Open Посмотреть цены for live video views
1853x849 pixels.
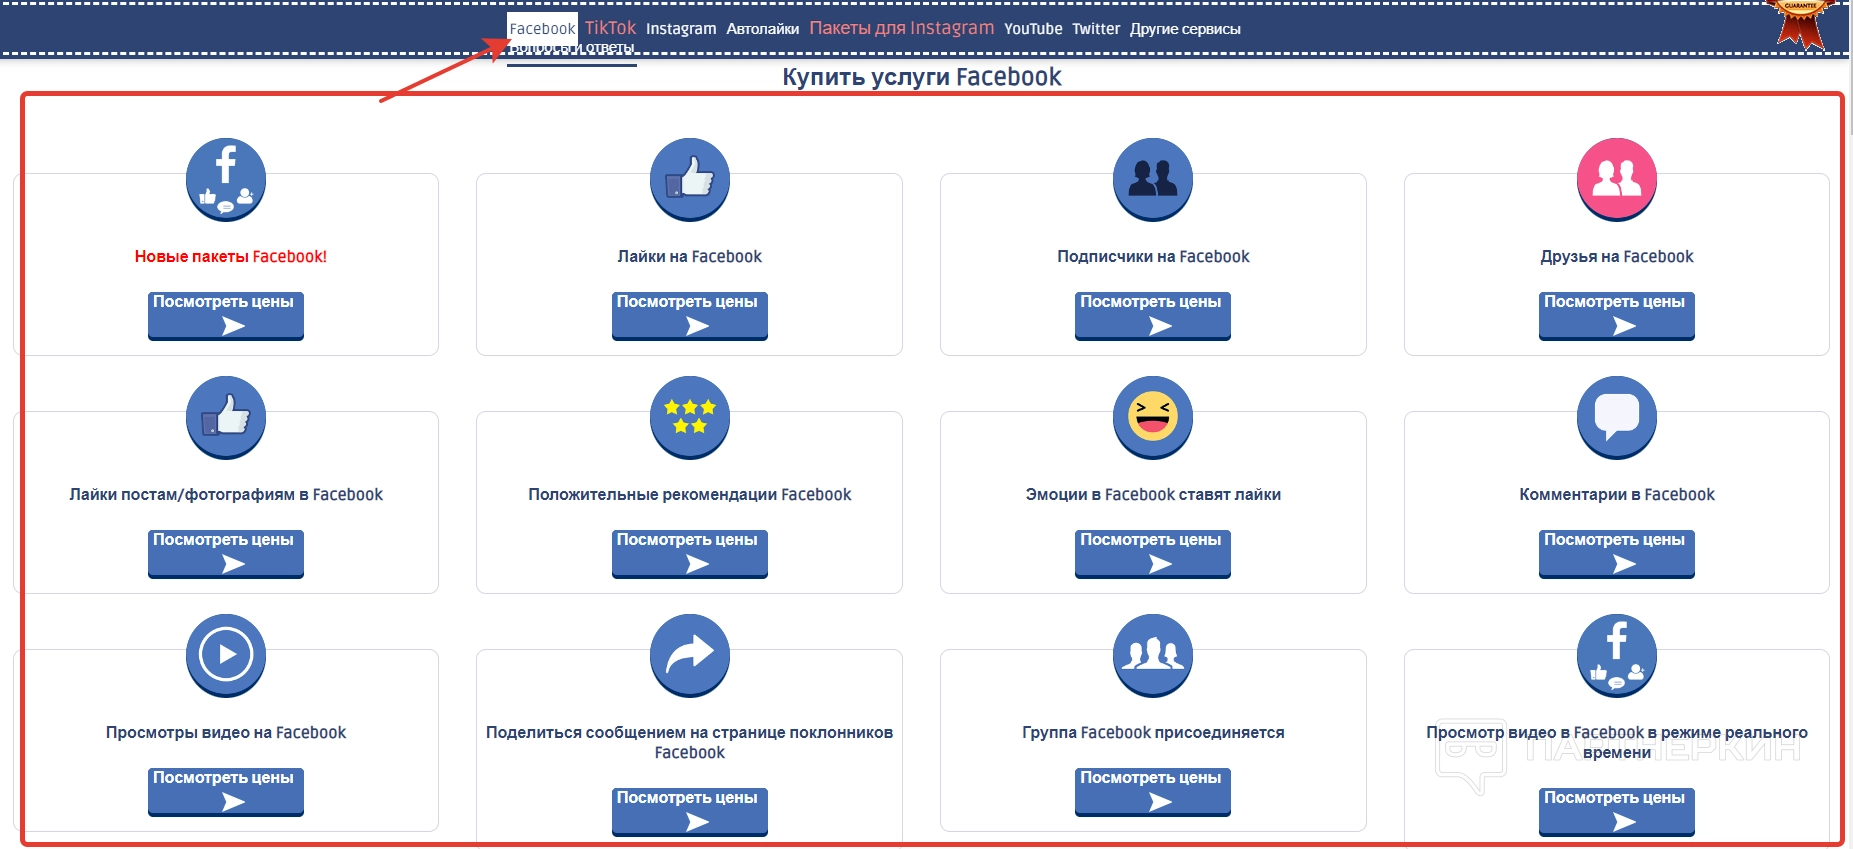tap(1617, 812)
